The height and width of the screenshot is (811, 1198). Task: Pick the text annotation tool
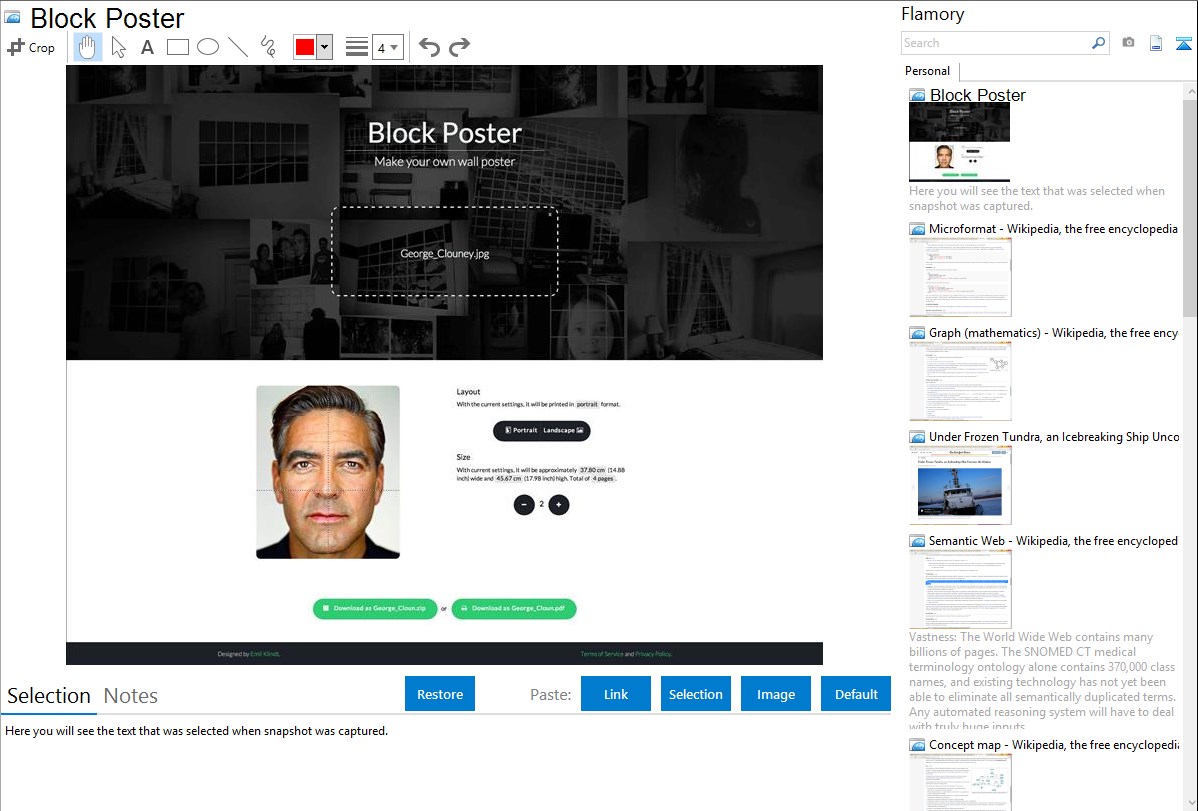coord(147,47)
